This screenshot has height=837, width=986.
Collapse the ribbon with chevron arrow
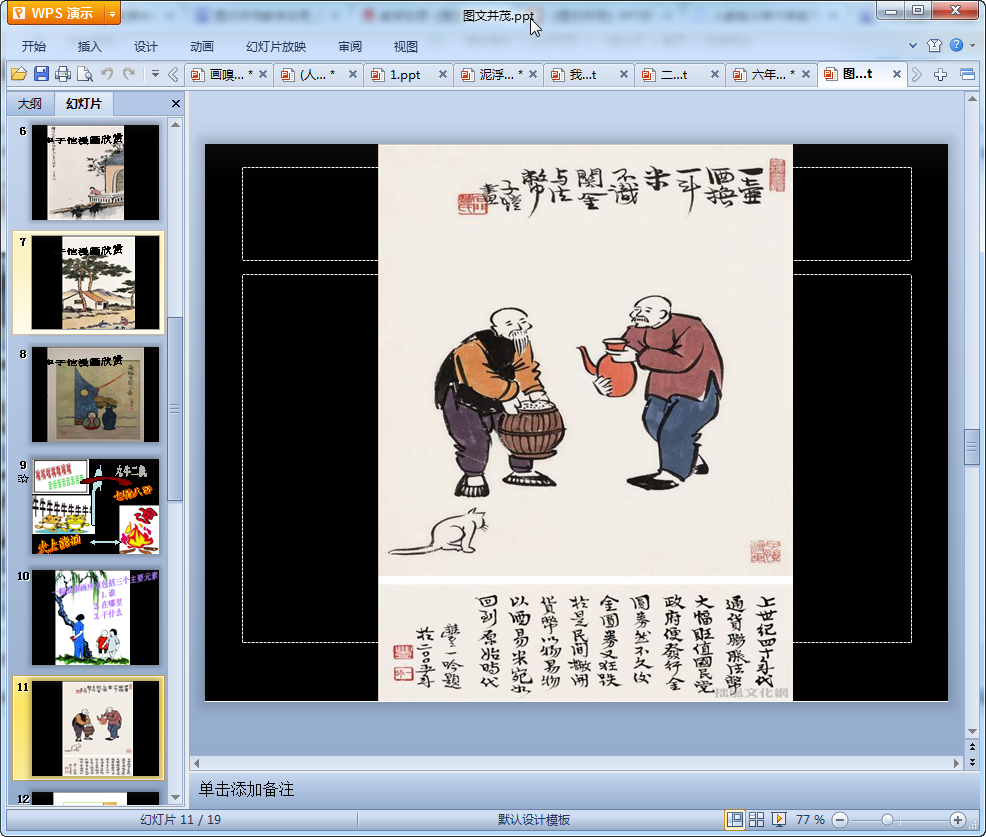tap(912, 45)
